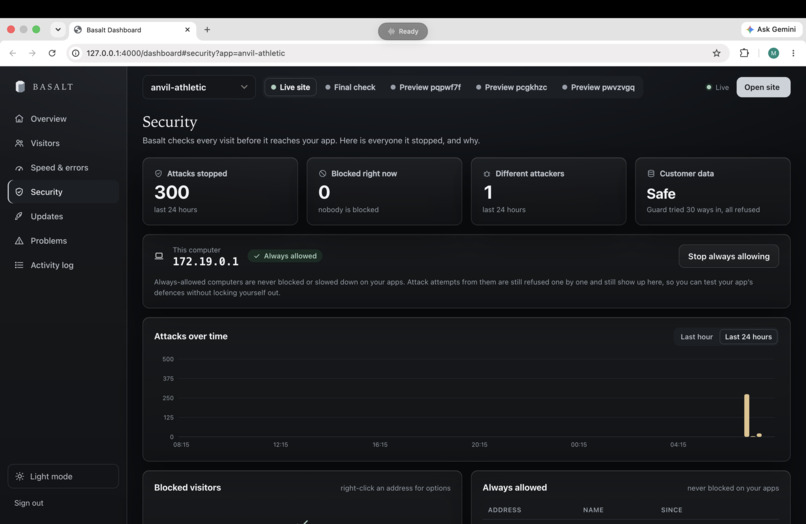
Task: Select the Security sidebar item
Action: point(63,192)
